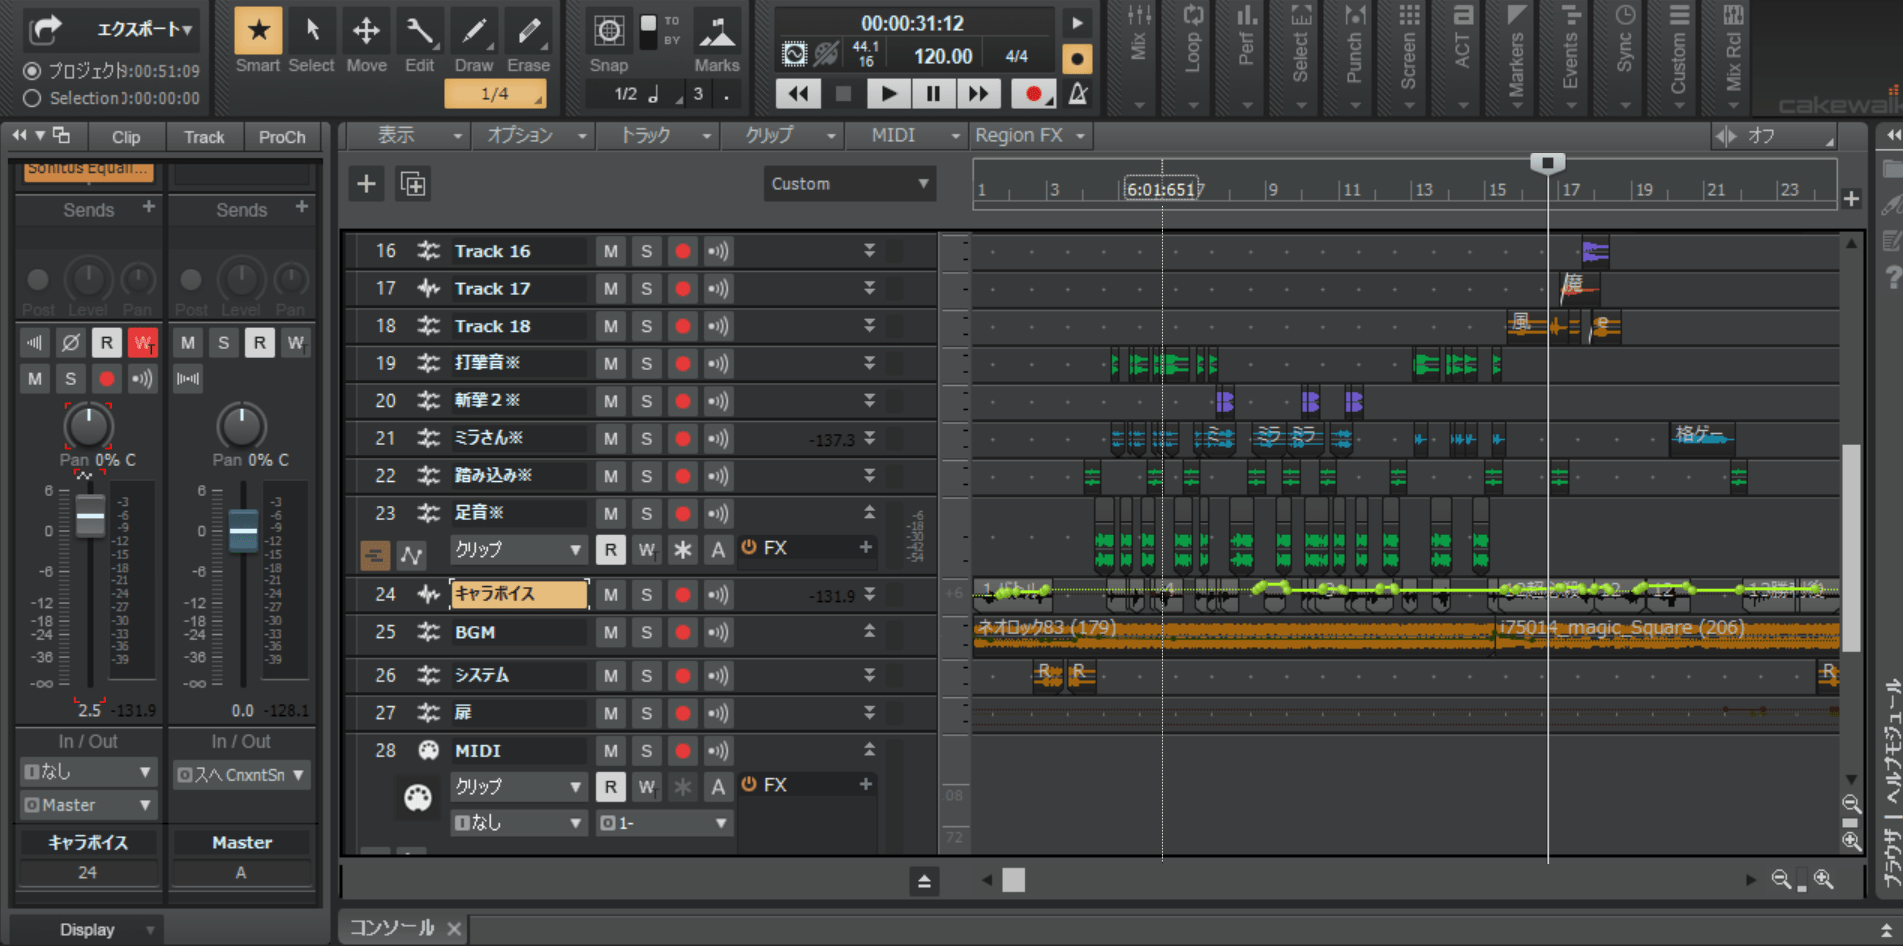Image resolution: width=1903 pixels, height=946 pixels.
Task: Arm recording for the システム track
Action: click(x=682, y=676)
